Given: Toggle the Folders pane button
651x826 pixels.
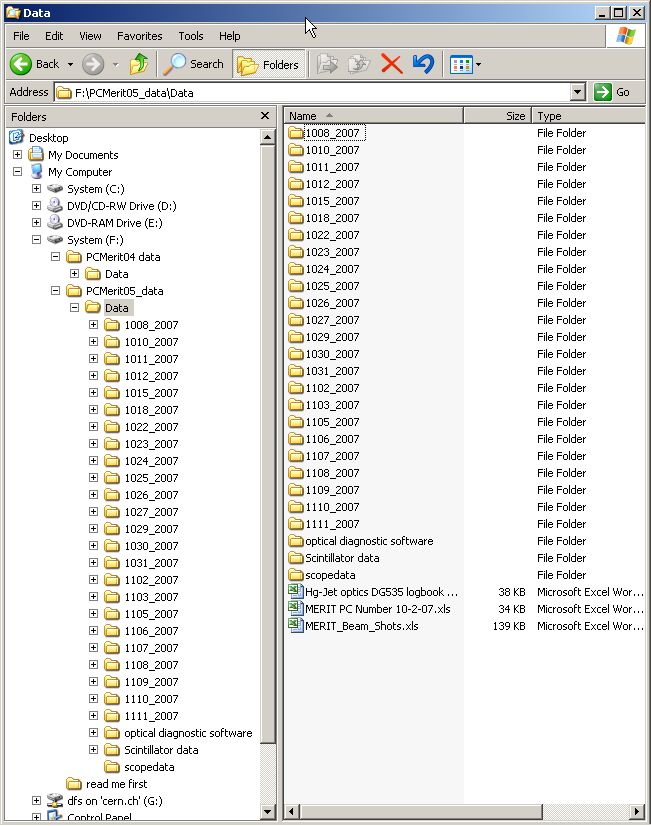Looking at the screenshot, I should (x=269, y=64).
